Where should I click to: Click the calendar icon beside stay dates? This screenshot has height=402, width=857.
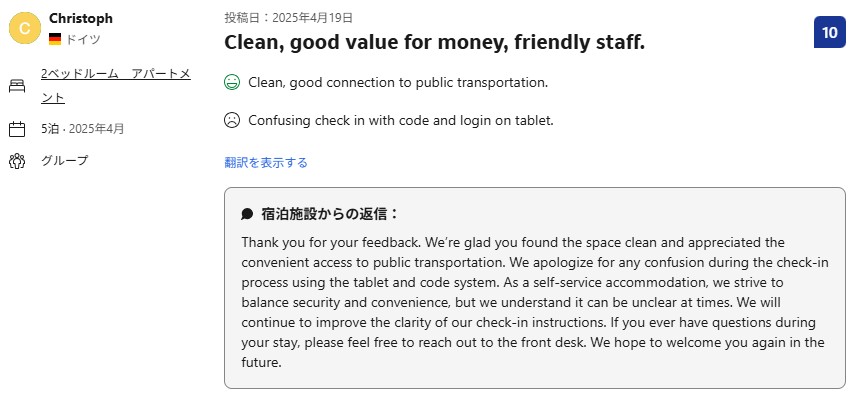coord(17,129)
